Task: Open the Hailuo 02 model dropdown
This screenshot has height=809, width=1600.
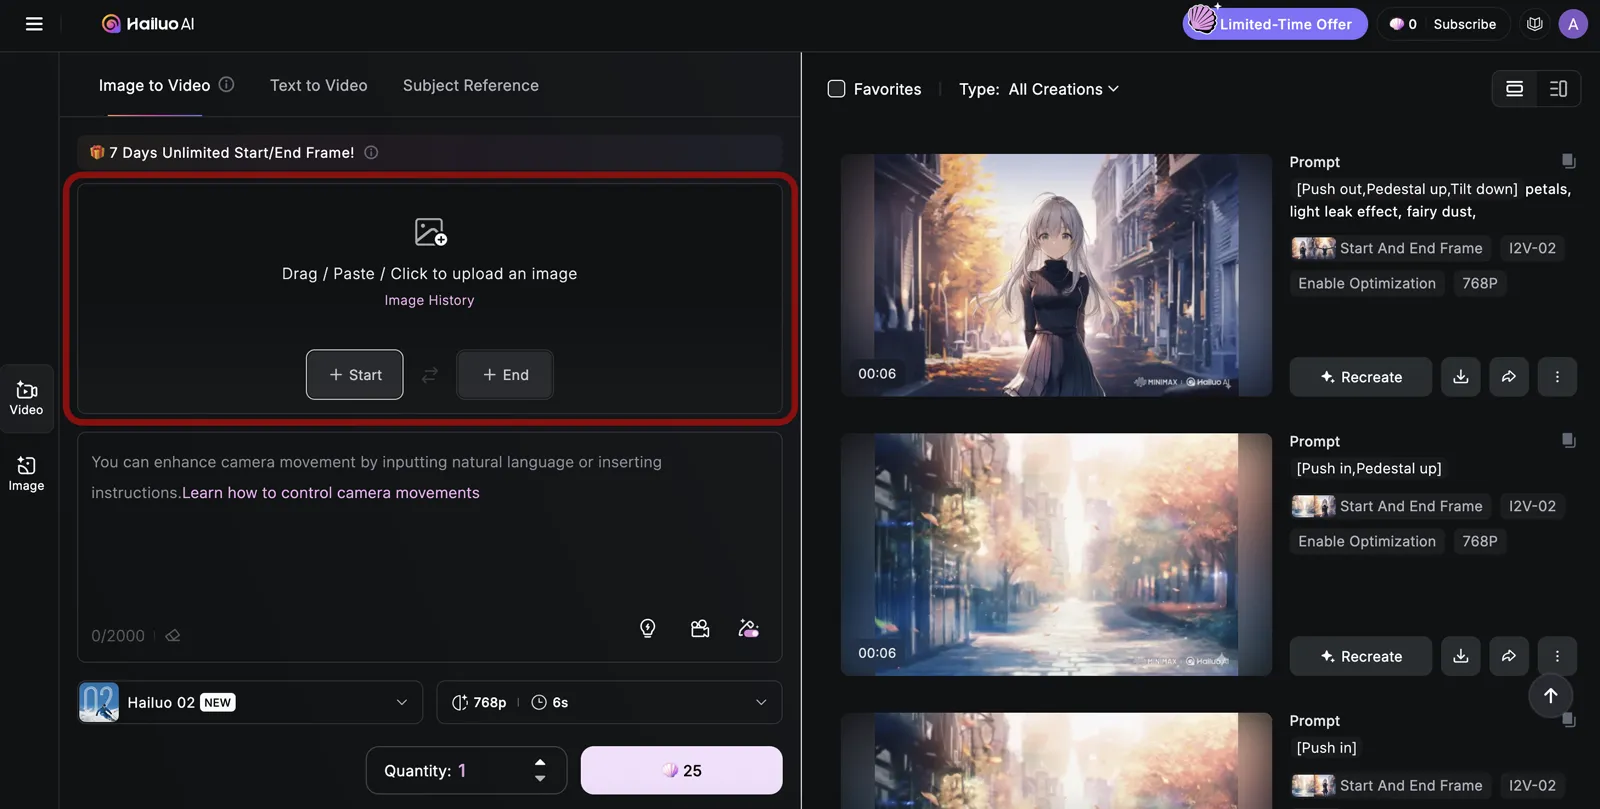Action: click(x=248, y=703)
